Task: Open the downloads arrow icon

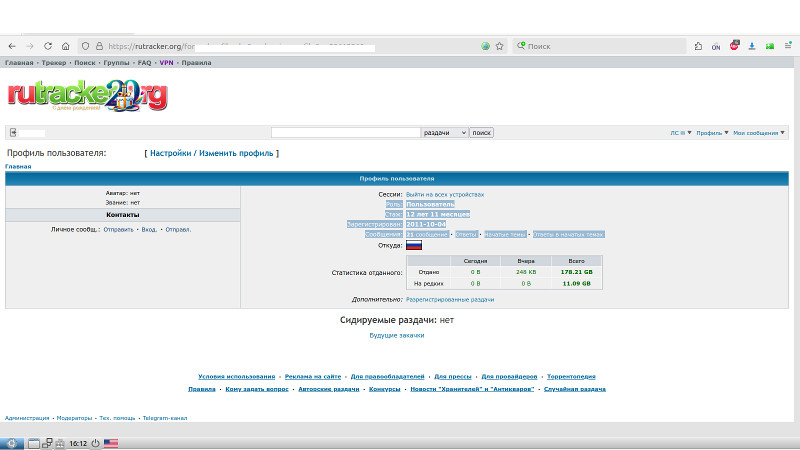Action: coord(752,46)
